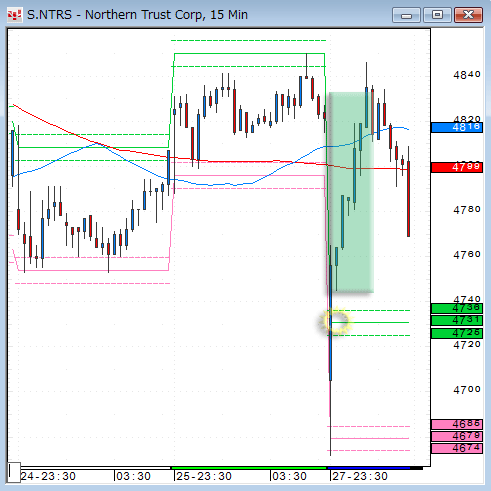
Task: Click the pink 4679 price label
Action: click(x=457, y=436)
